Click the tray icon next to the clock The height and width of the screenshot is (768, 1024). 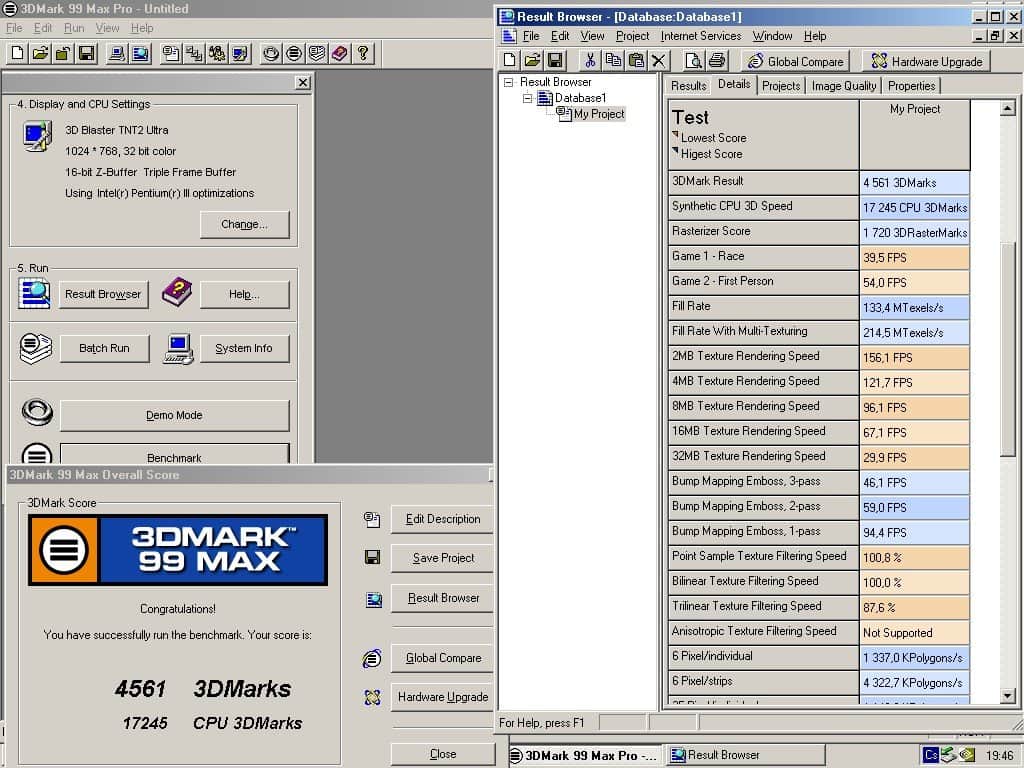967,755
